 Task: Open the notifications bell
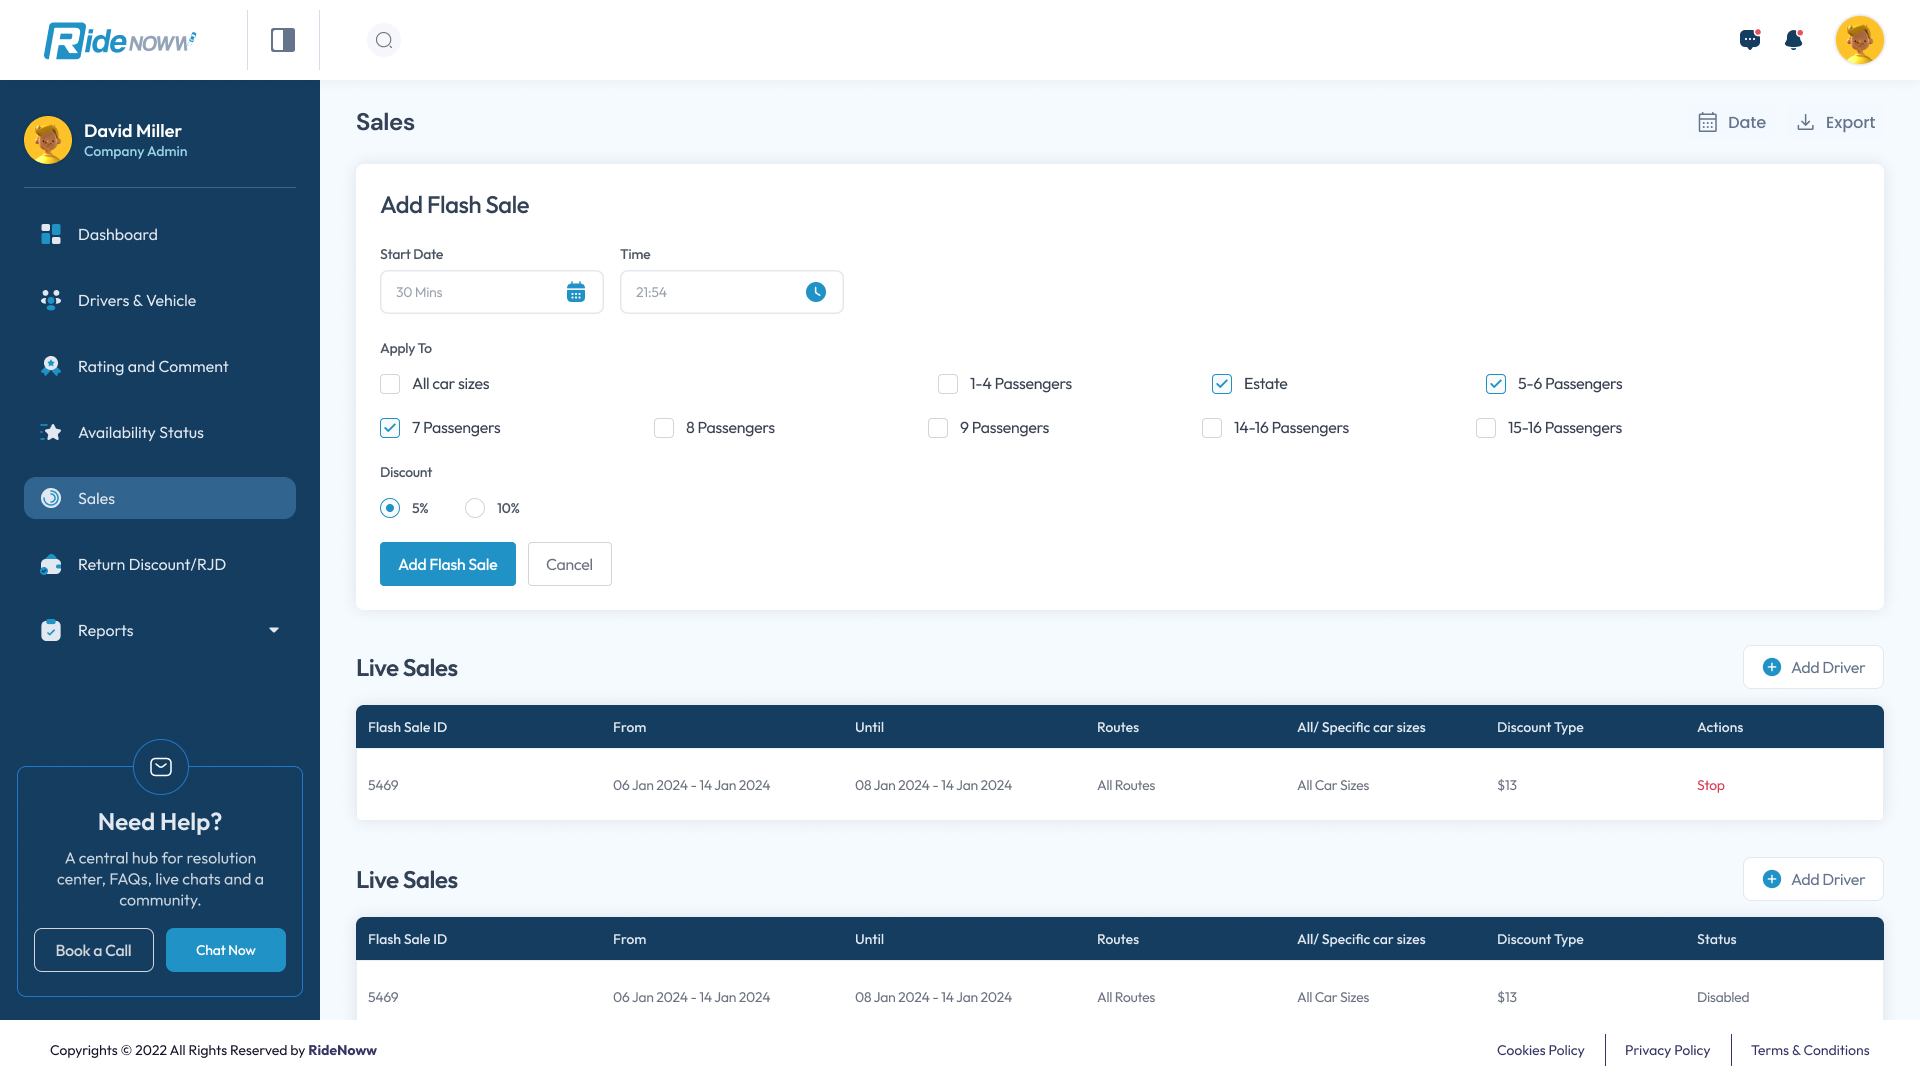1794,40
